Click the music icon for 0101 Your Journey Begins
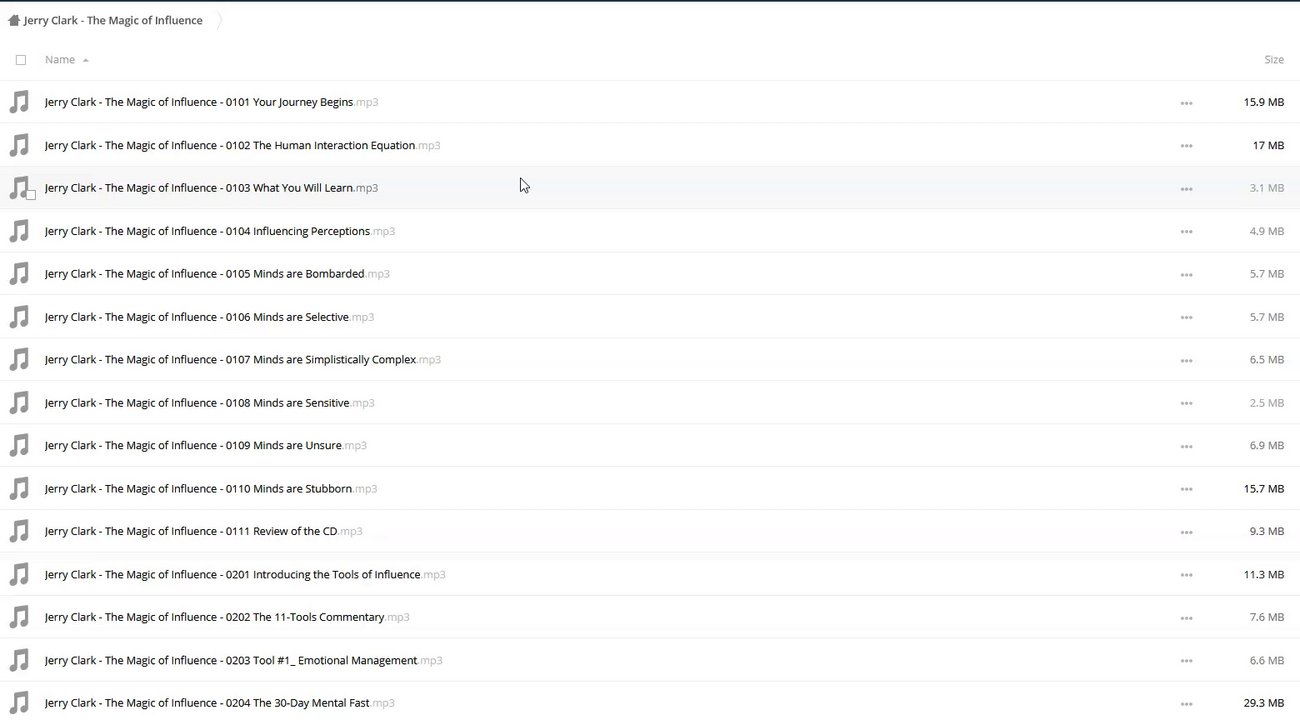Screen dimensions: 1300x720 (x=19, y=102)
